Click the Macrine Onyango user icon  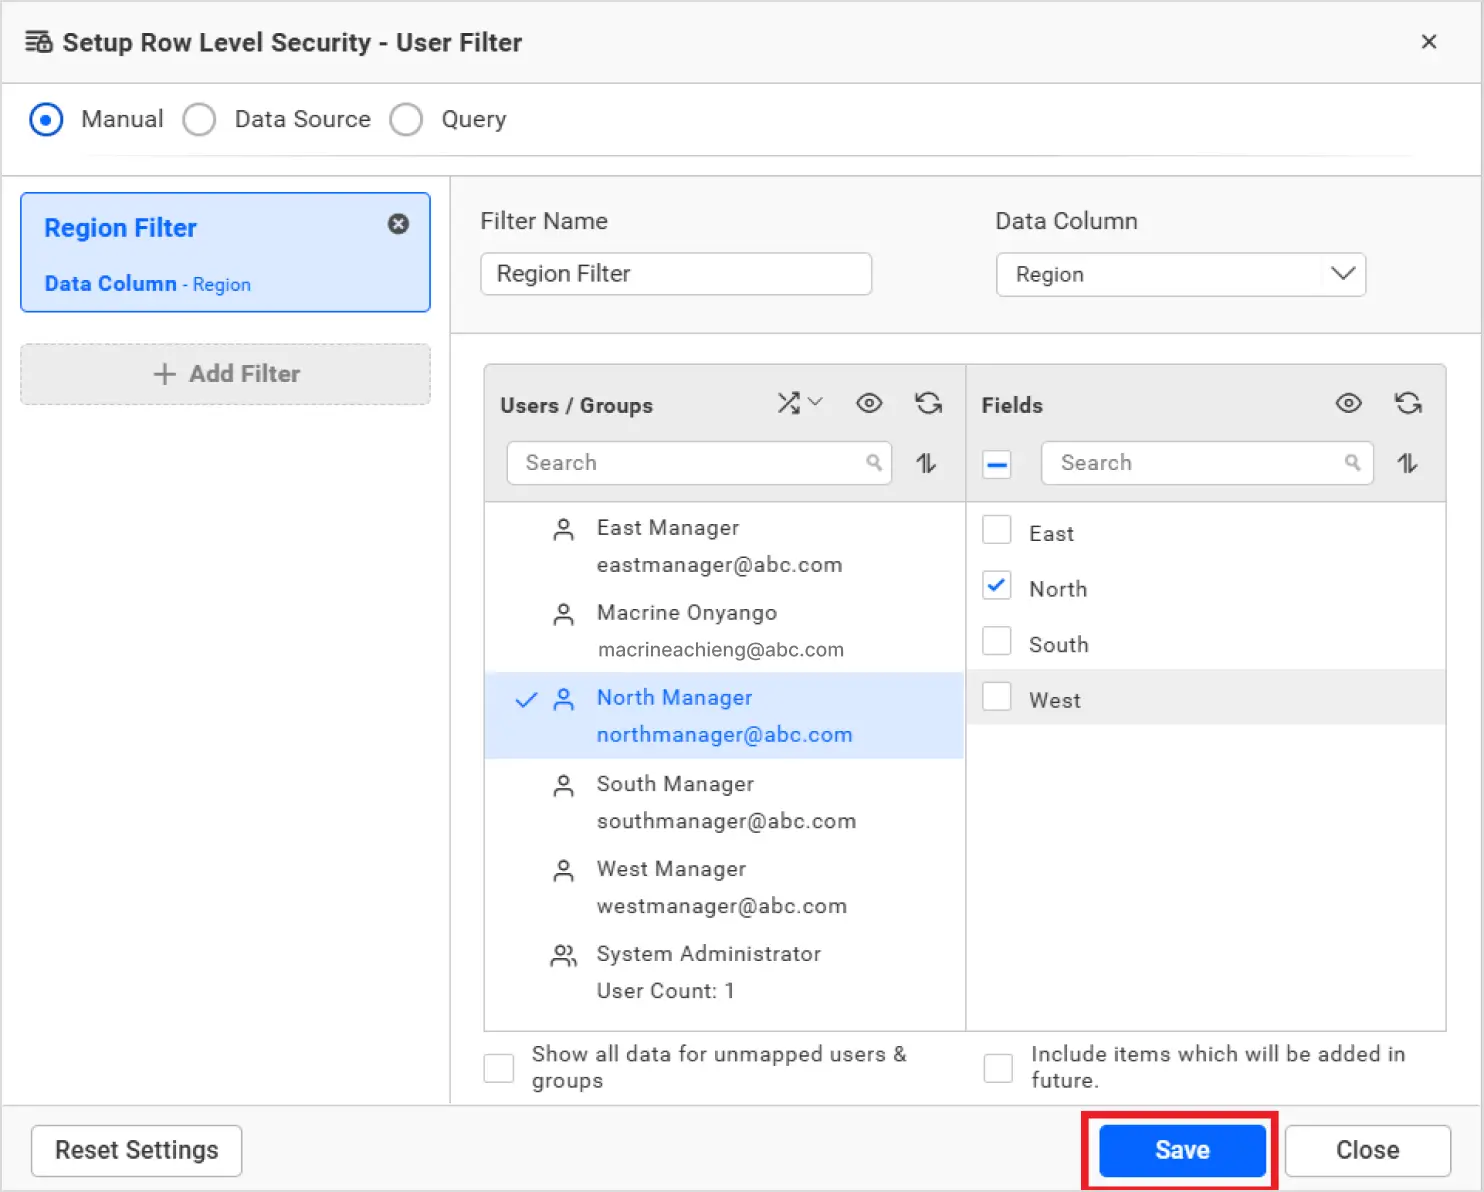pos(564,615)
